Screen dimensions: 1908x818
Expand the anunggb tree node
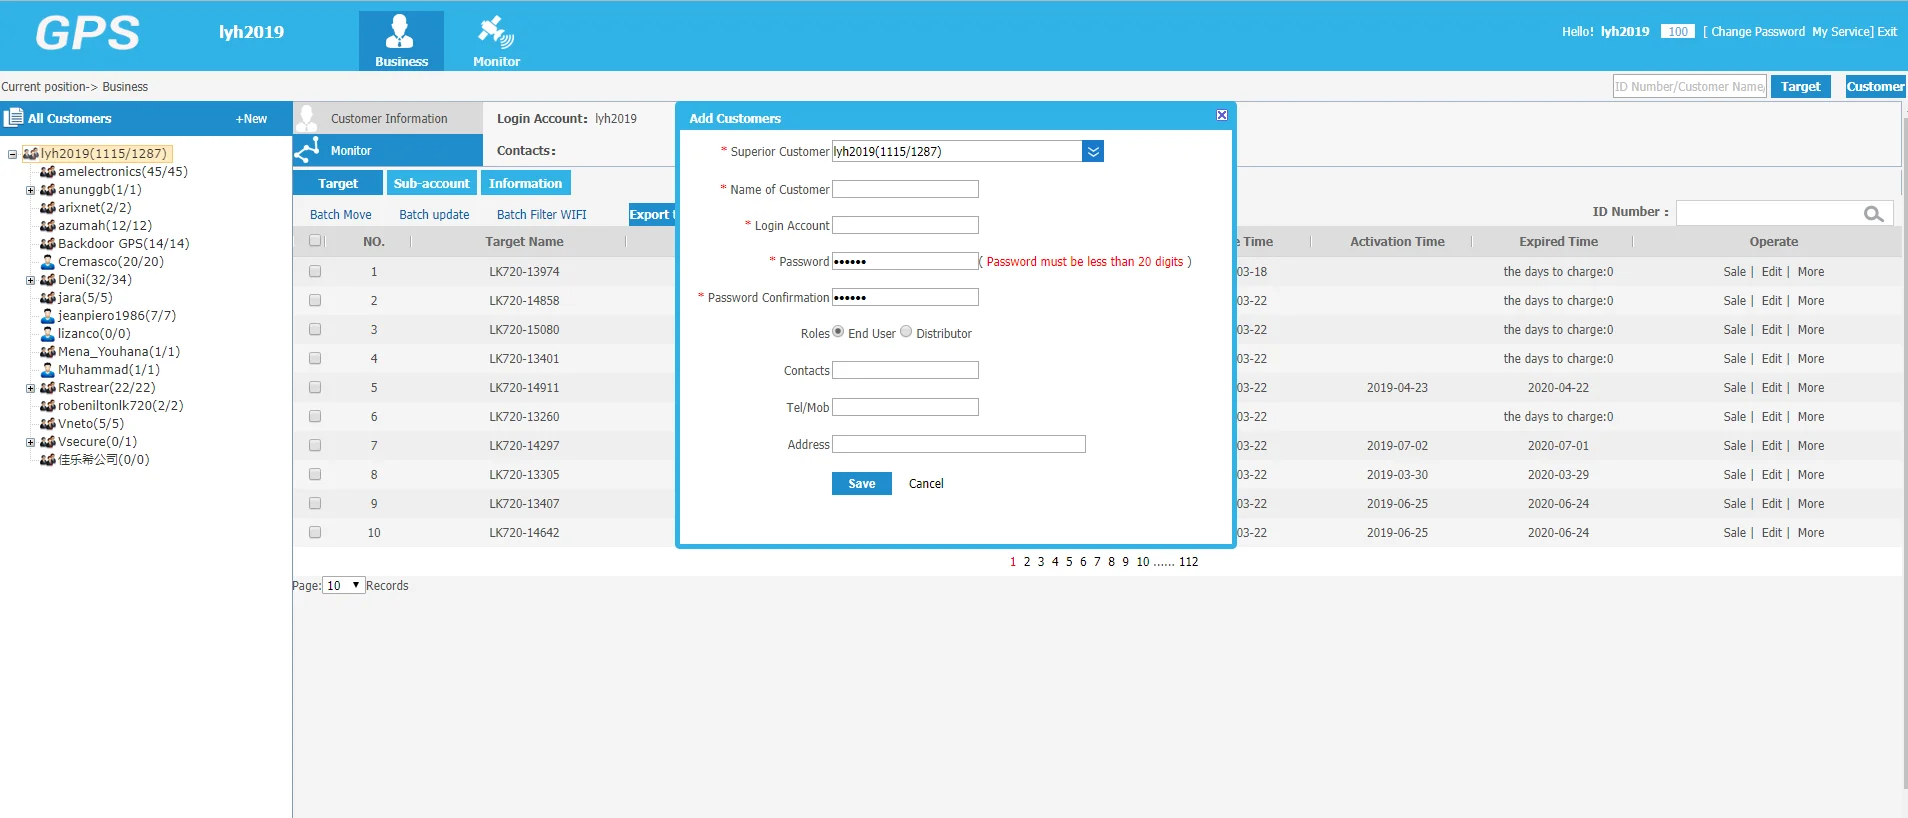pyautogui.click(x=30, y=190)
